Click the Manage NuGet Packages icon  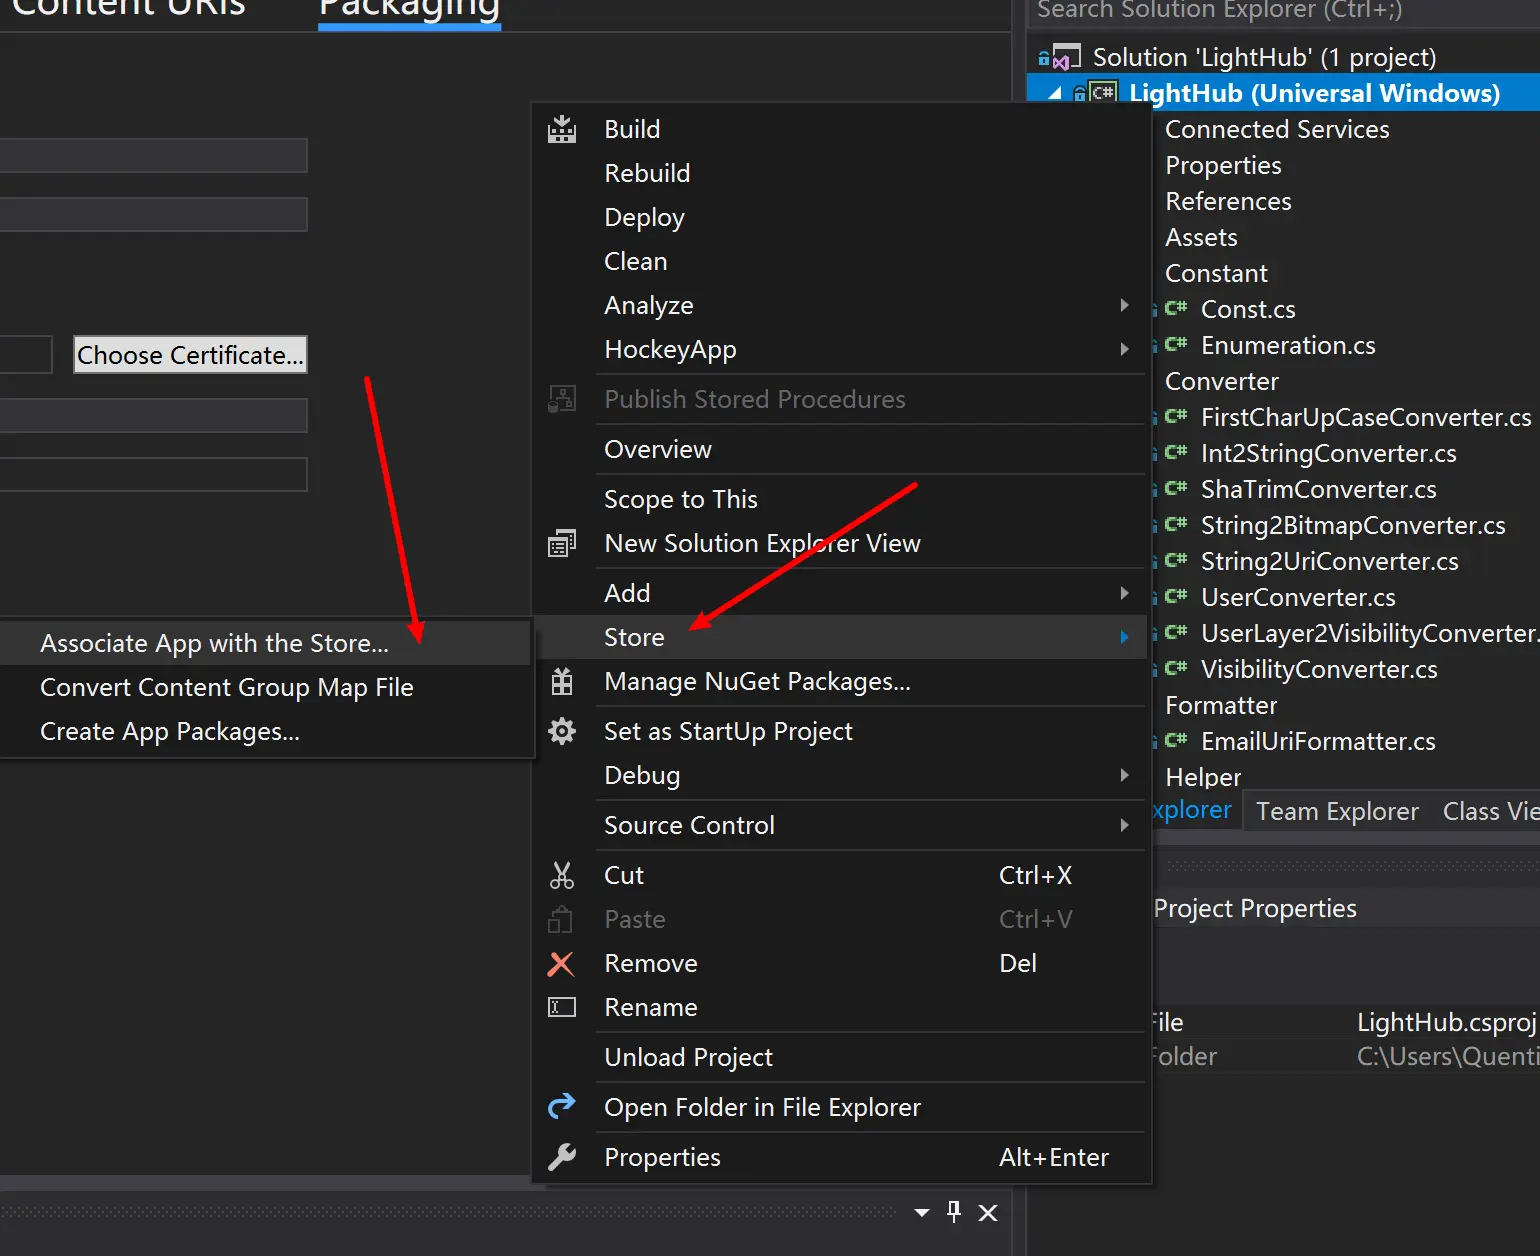pos(562,682)
